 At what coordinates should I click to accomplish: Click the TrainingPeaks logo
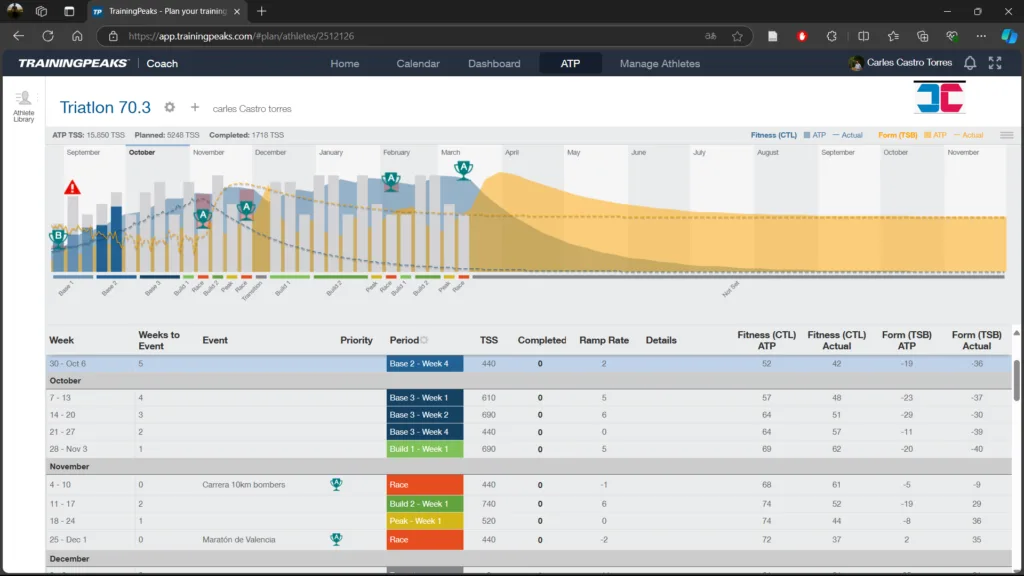[73, 63]
